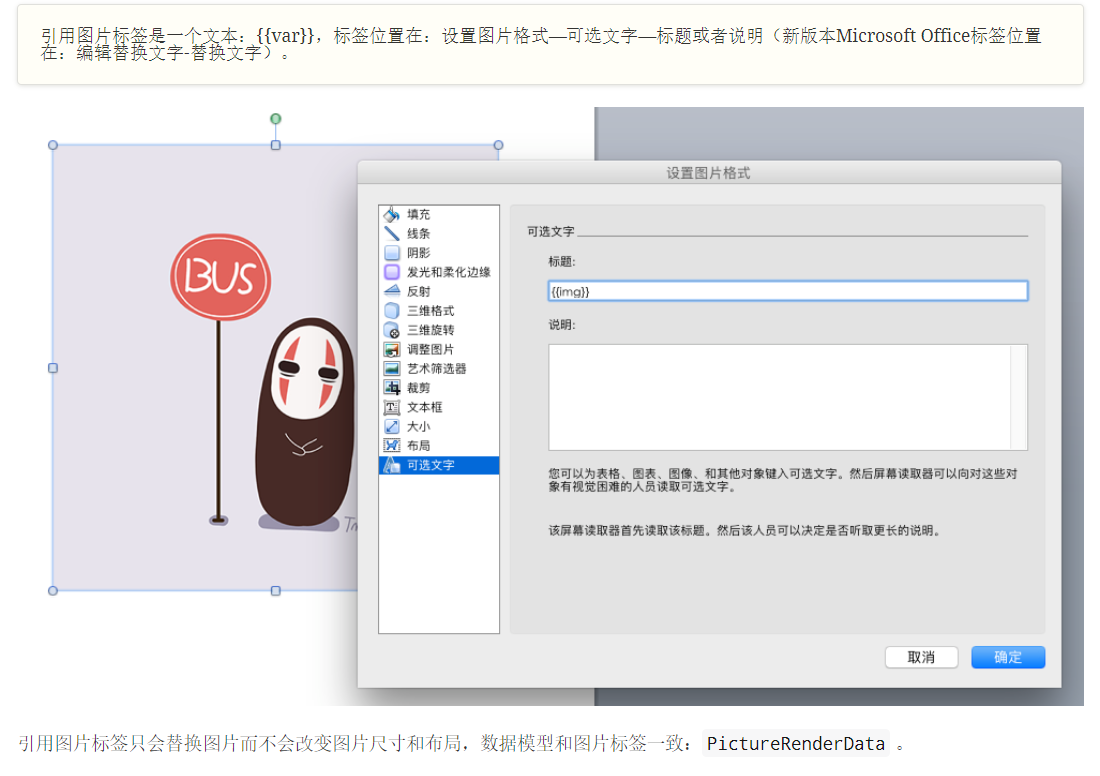
Task: Select the highlighted 可选文字 category
Action: (430, 464)
